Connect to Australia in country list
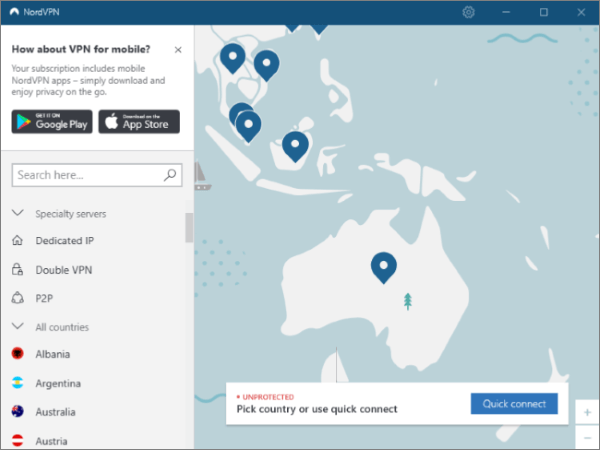Screen dimensions: 600x450 pos(55,412)
